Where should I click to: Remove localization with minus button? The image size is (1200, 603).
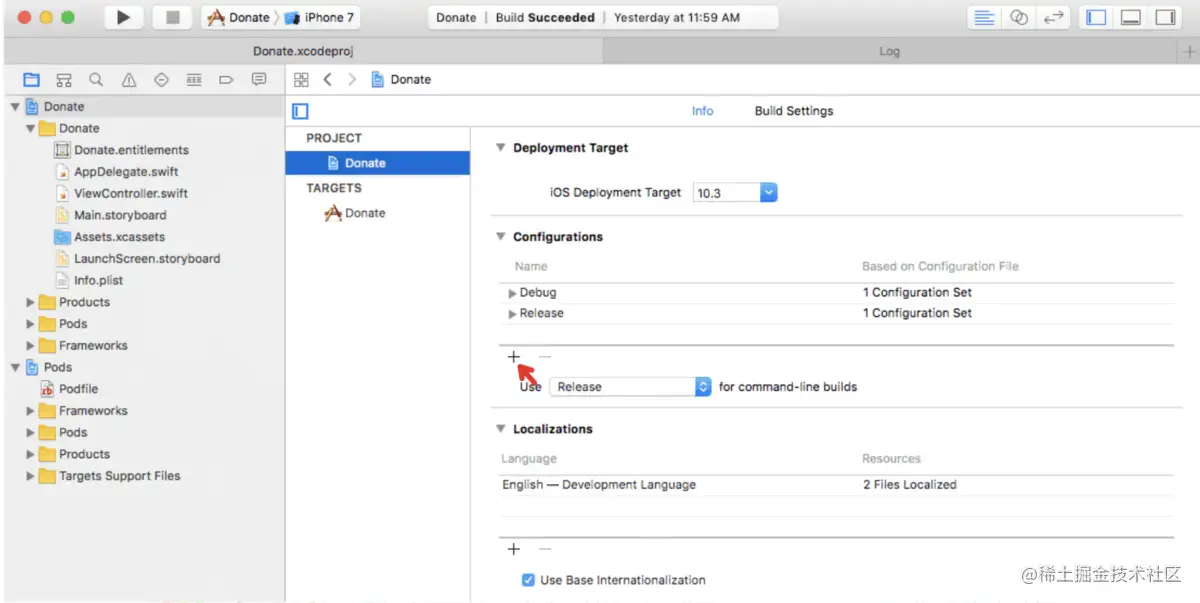pos(545,549)
